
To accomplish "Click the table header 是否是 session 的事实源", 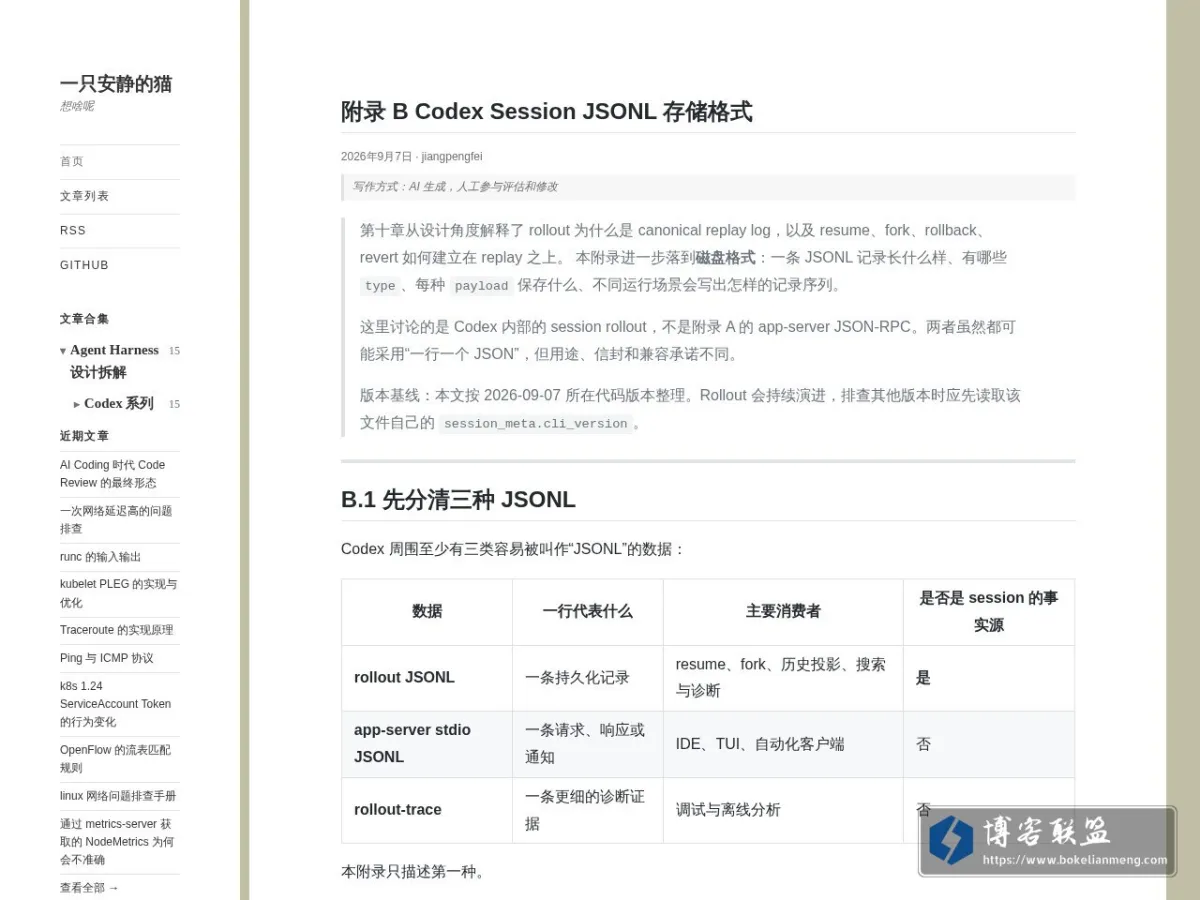I will click(x=989, y=611).
